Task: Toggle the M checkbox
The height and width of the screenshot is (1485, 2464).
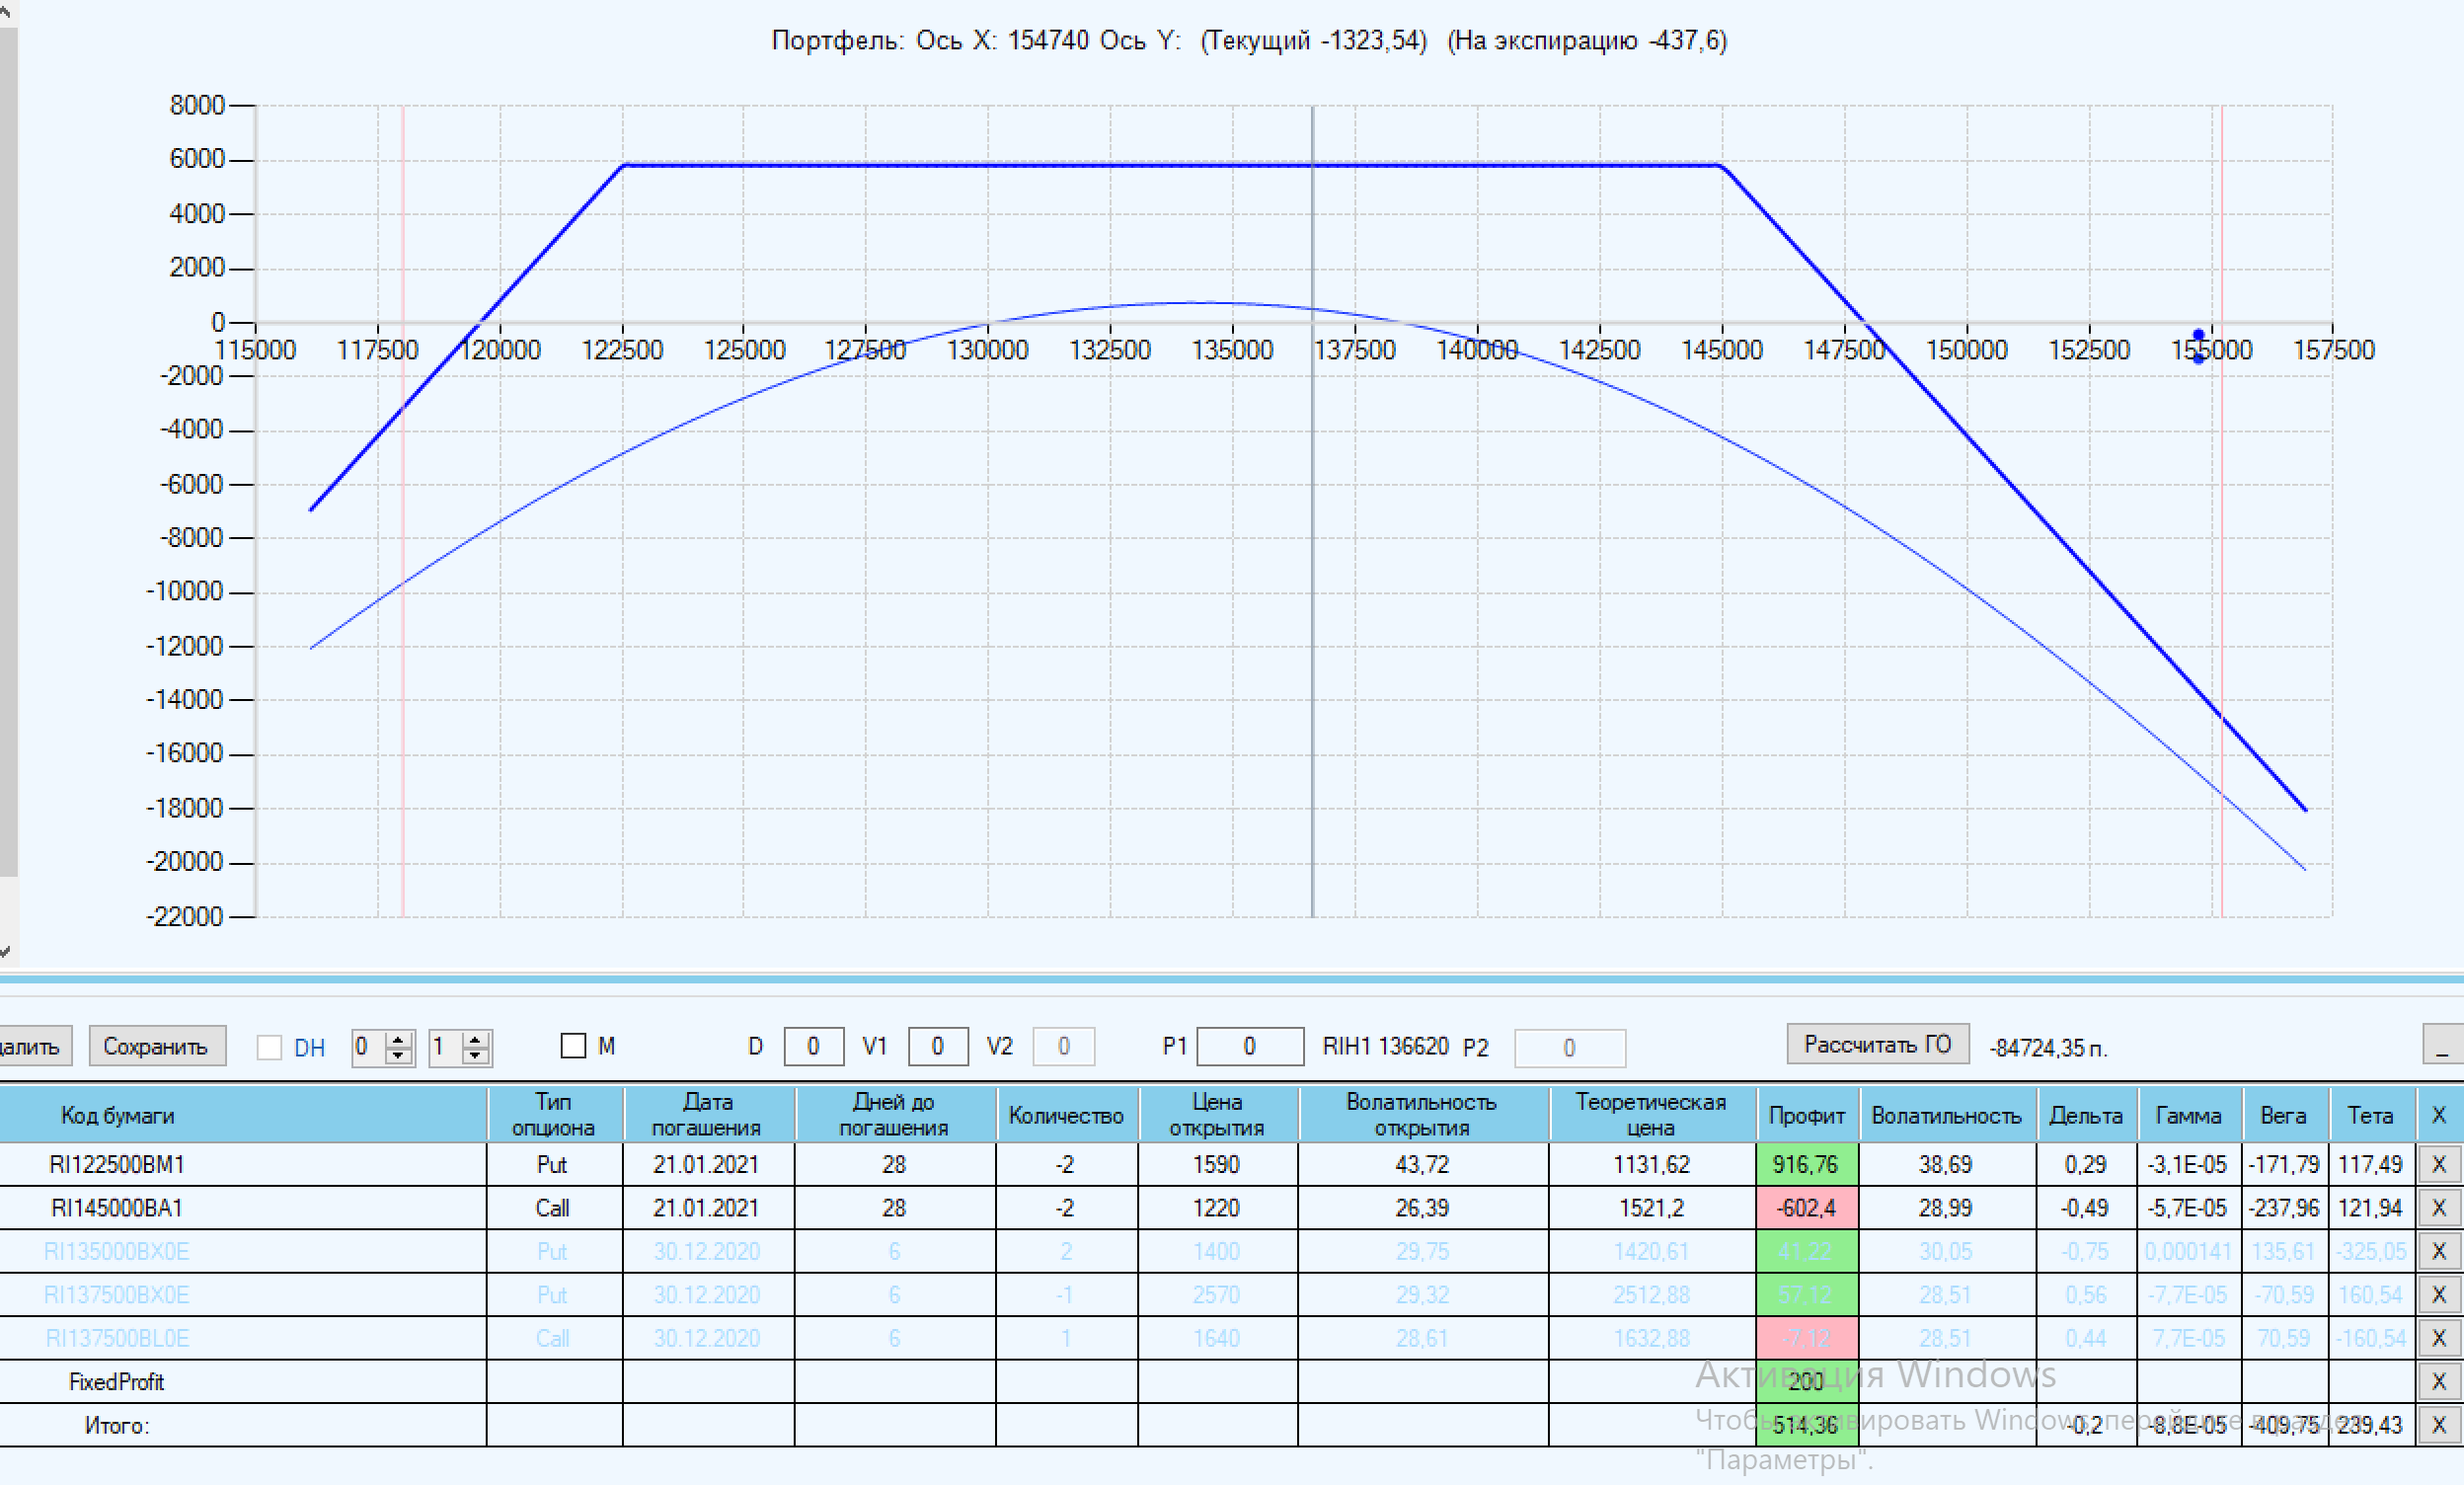Action: (x=573, y=1046)
